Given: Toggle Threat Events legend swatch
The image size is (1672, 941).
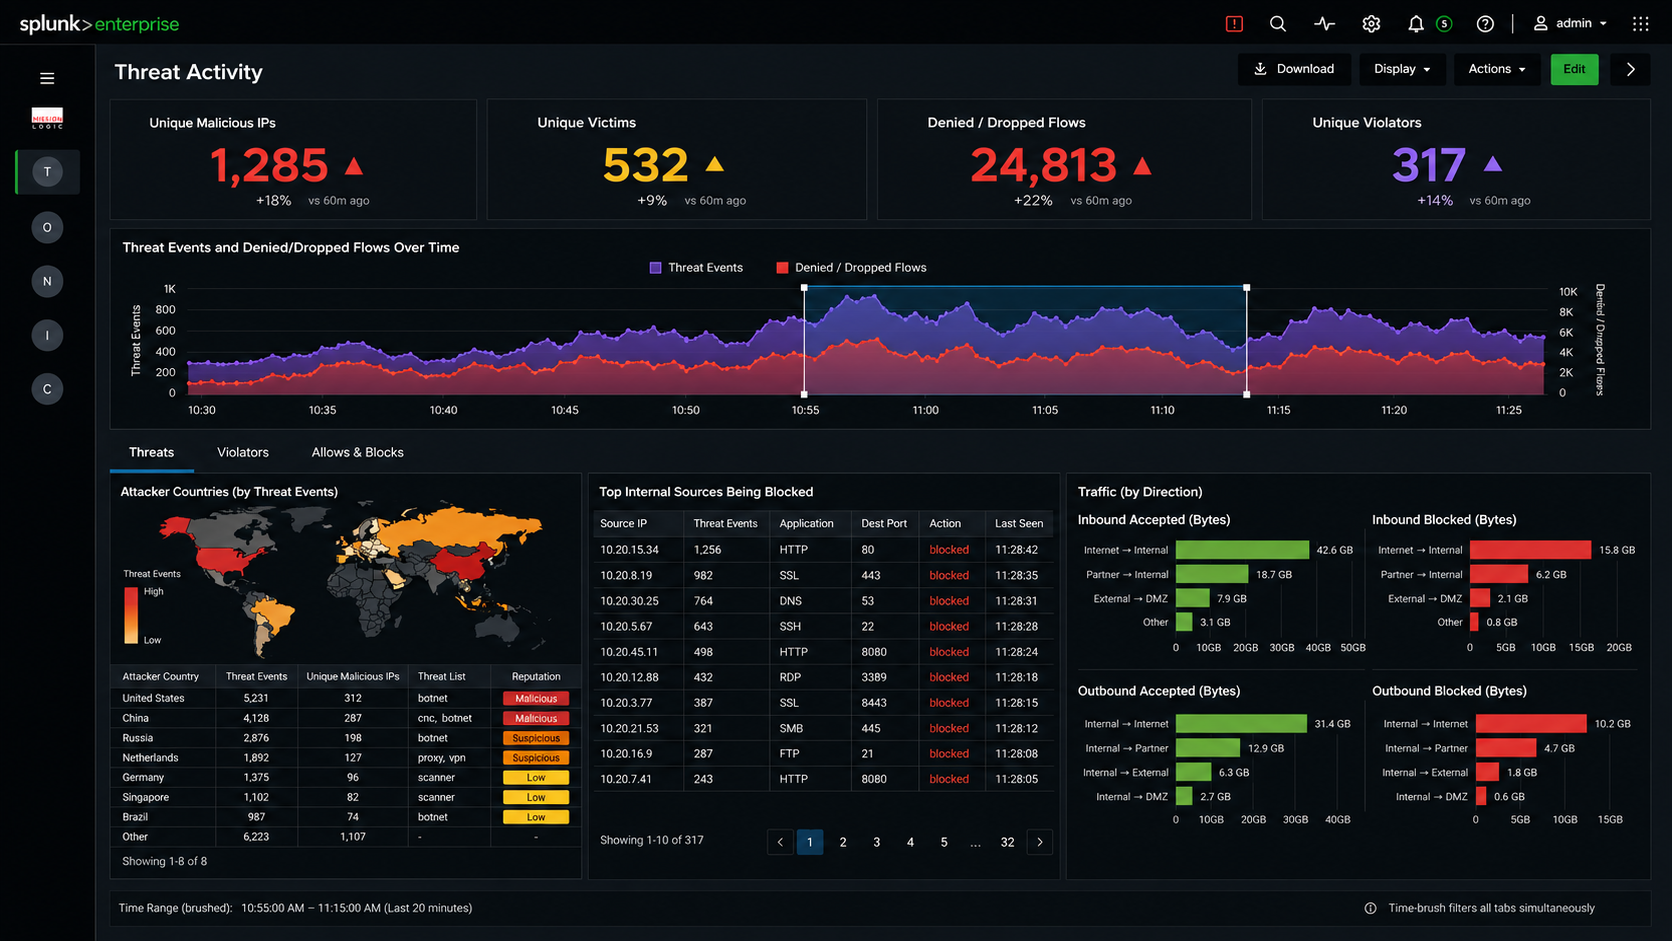Looking at the screenshot, I should pyautogui.click(x=655, y=268).
